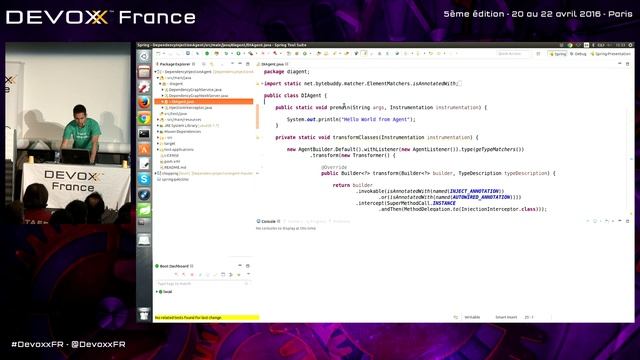Click the red stop icon in Boot Dashboard
The image size is (640, 360).
click(x=192, y=275)
